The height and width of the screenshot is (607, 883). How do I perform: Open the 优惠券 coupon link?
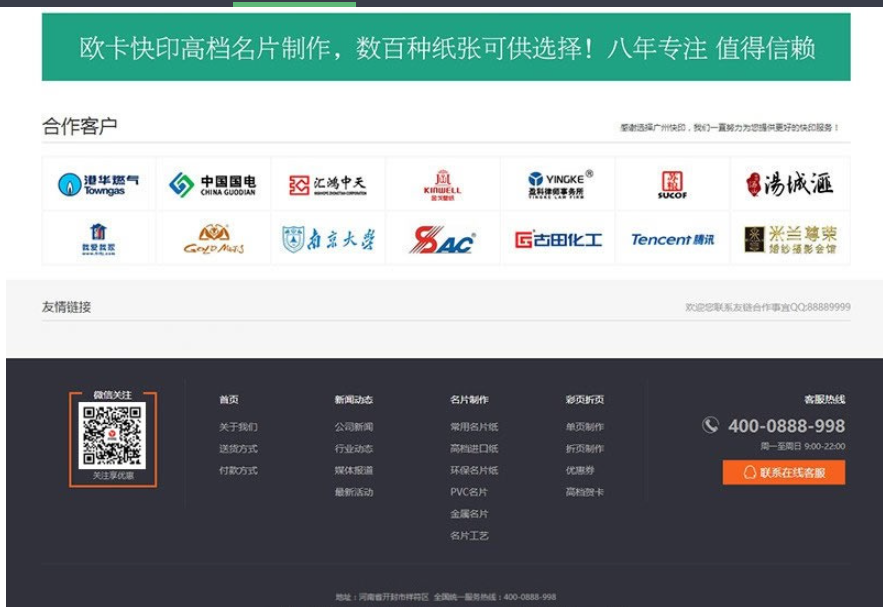[580, 469]
